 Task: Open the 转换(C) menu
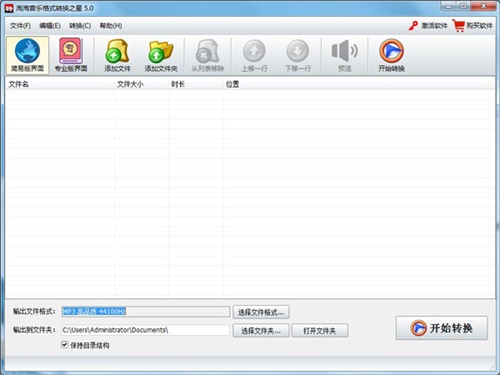click(x=80, y=26)
